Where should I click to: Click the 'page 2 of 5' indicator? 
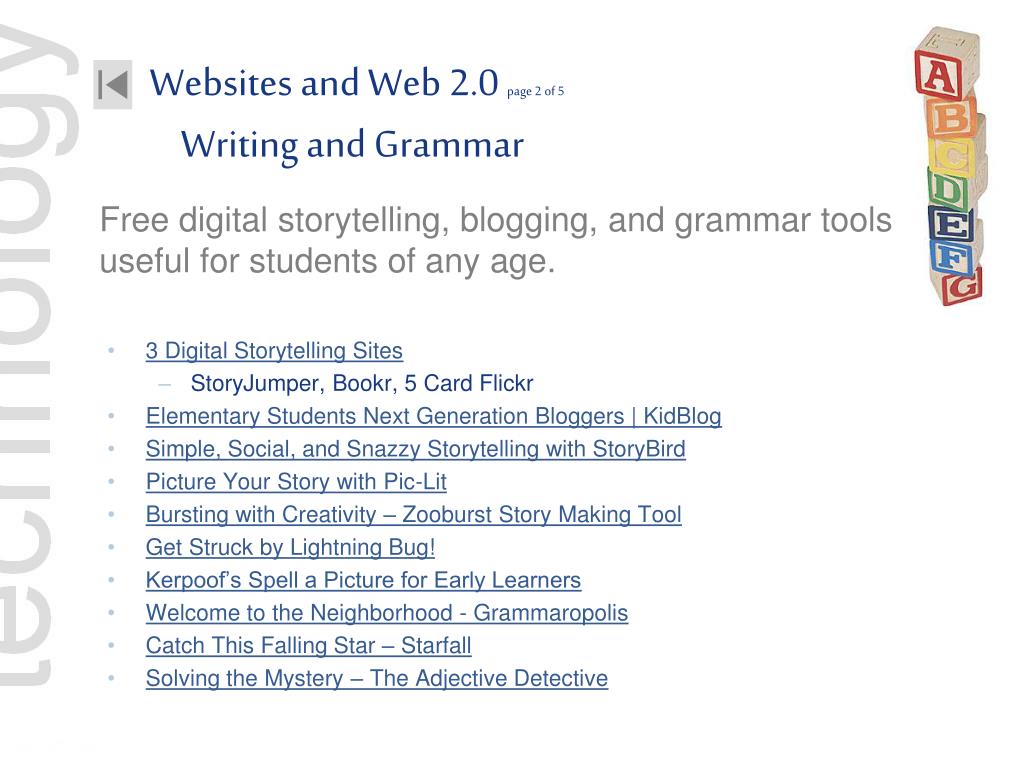click(536, 91)
